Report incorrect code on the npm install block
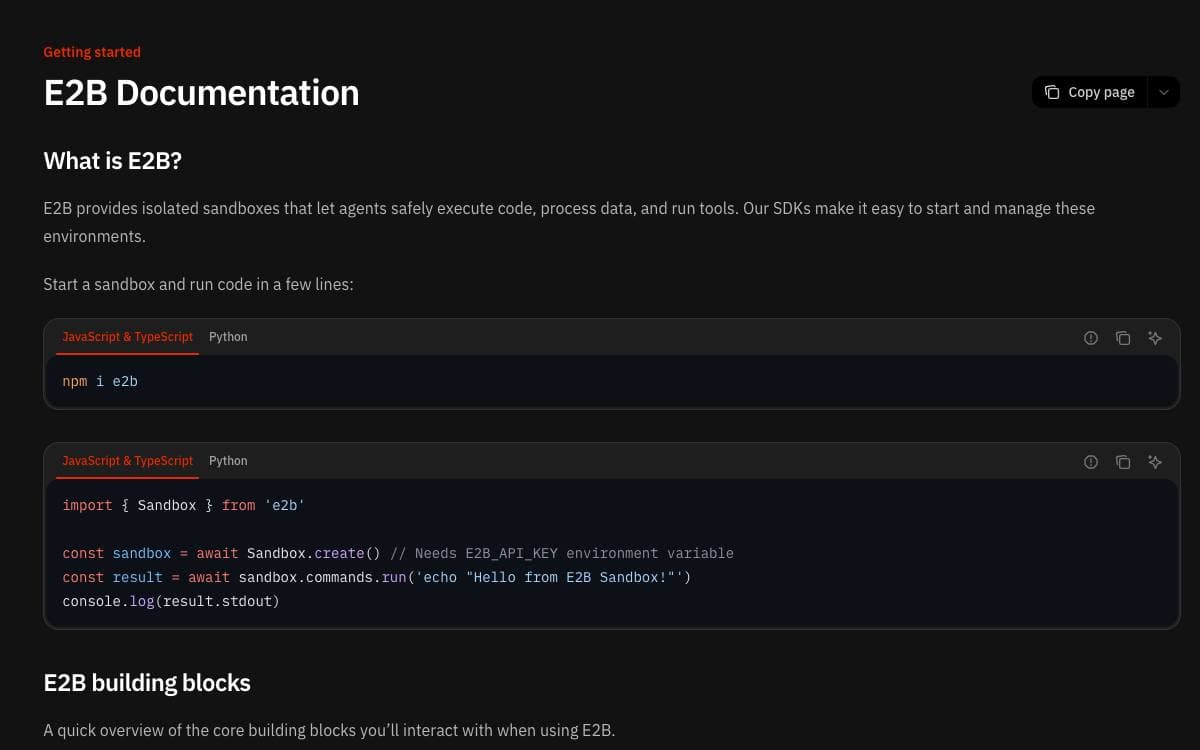This screenshot has width=1200, height=750. coord(1091,338)
